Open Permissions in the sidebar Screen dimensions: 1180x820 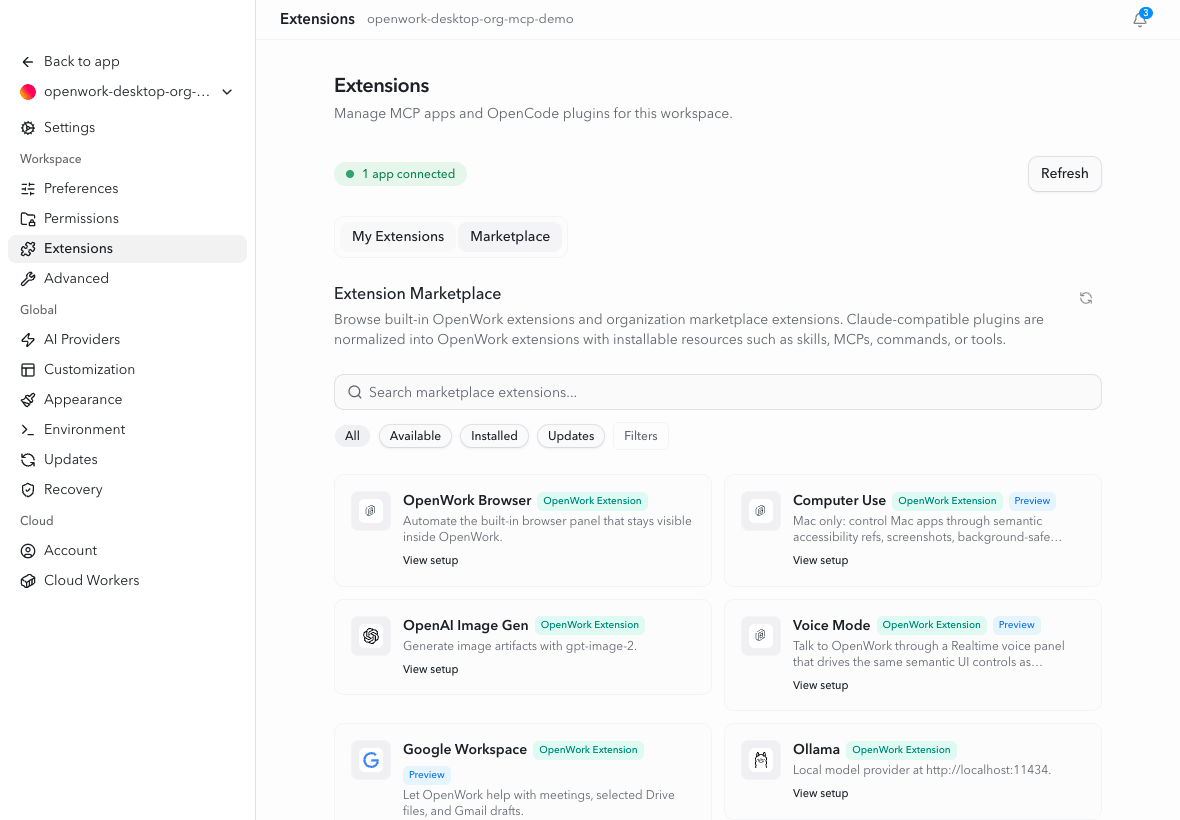coord(127,219)
